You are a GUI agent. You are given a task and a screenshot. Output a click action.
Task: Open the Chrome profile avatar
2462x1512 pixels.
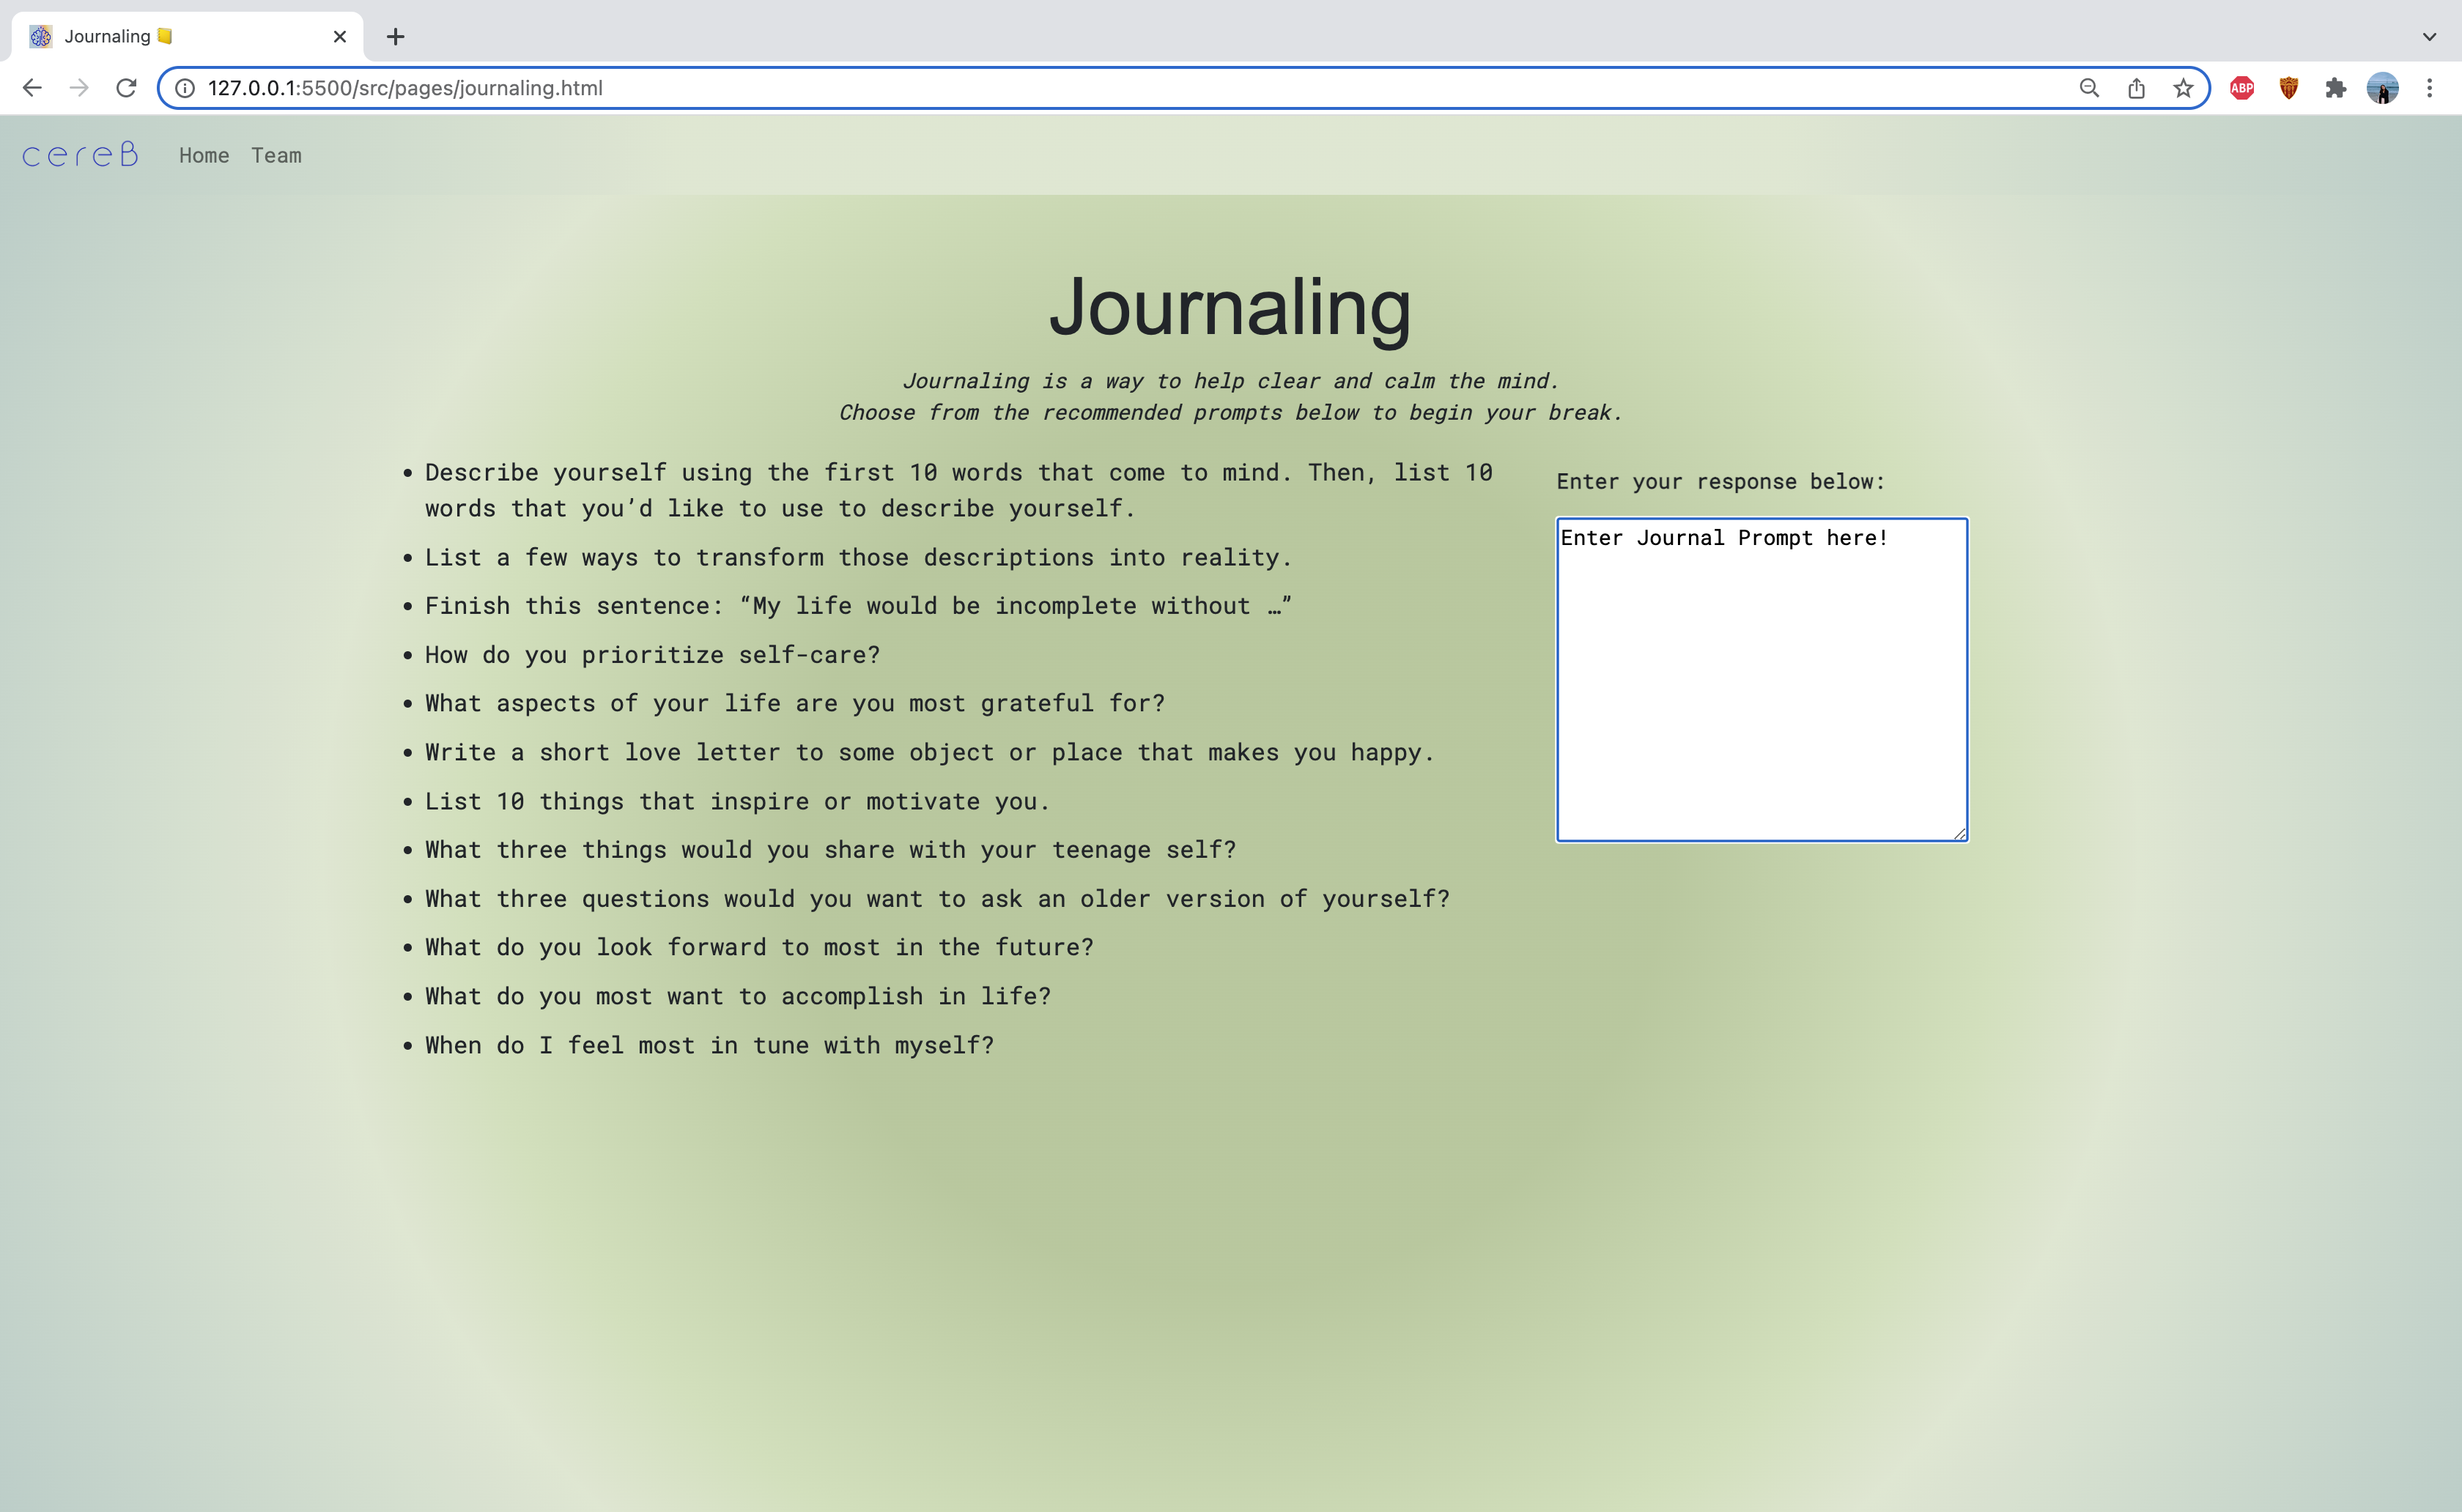(2382, 88)
